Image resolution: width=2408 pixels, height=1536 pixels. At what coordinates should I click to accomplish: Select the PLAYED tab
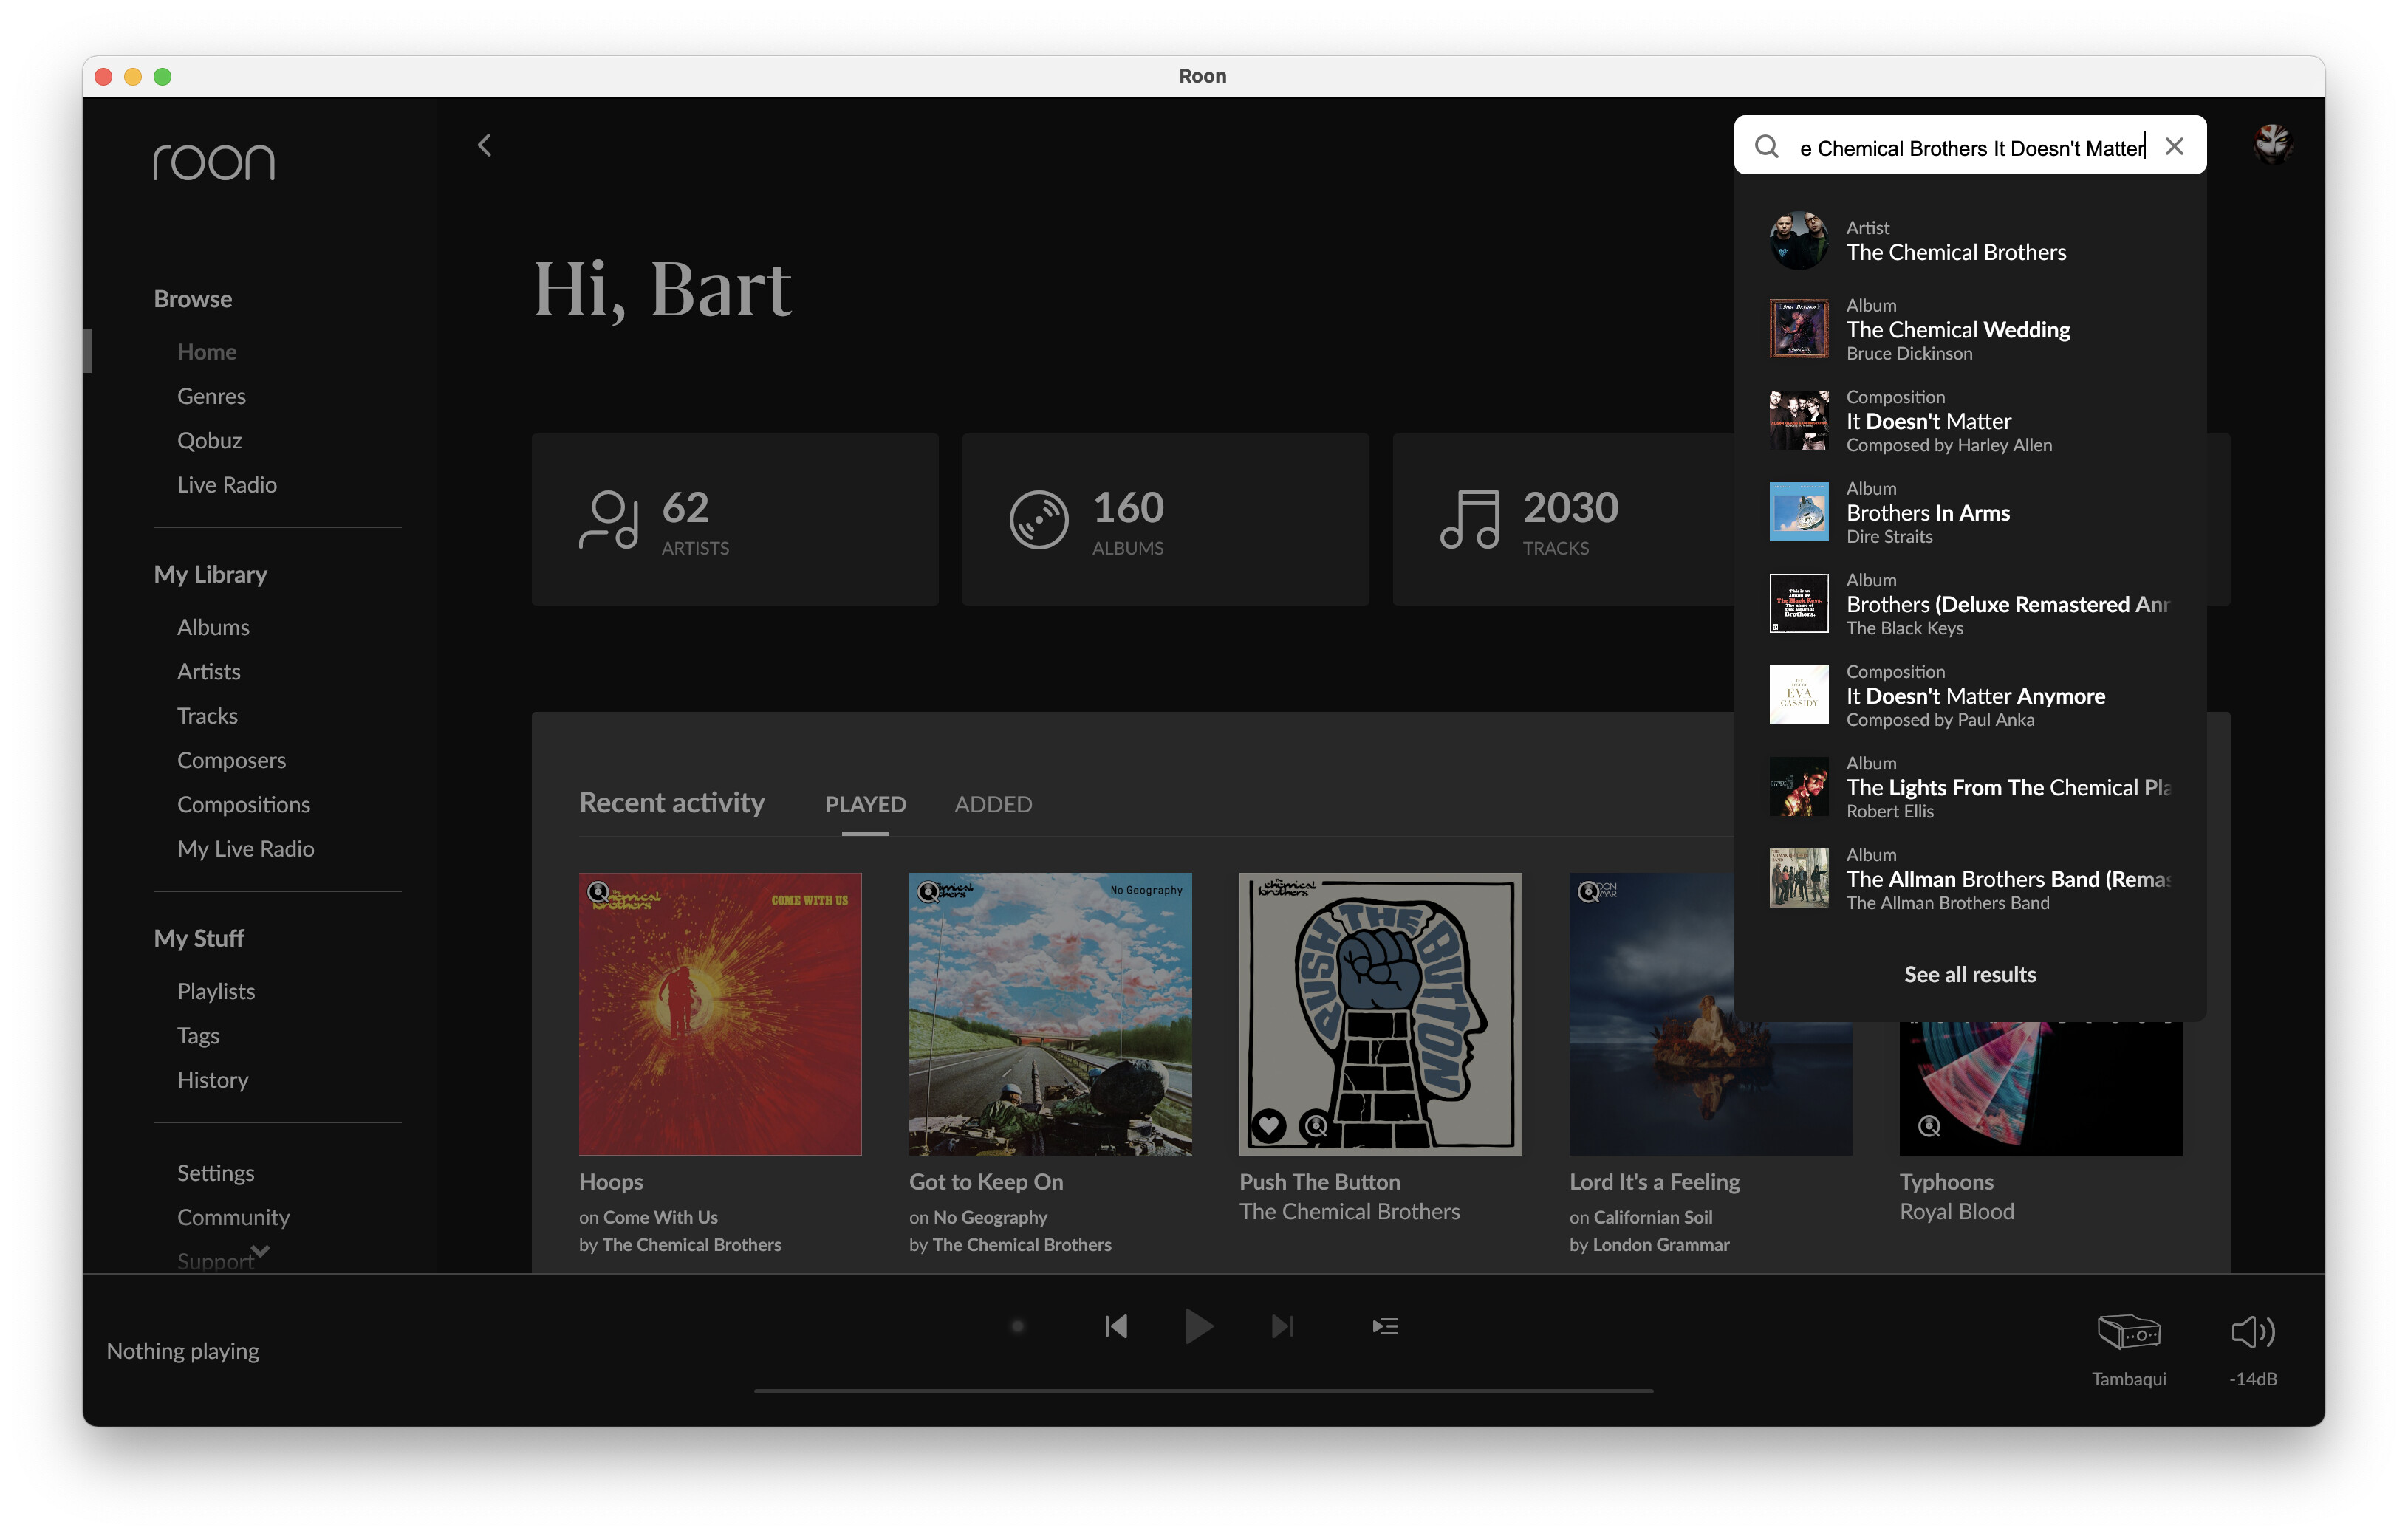pos(865,804)
